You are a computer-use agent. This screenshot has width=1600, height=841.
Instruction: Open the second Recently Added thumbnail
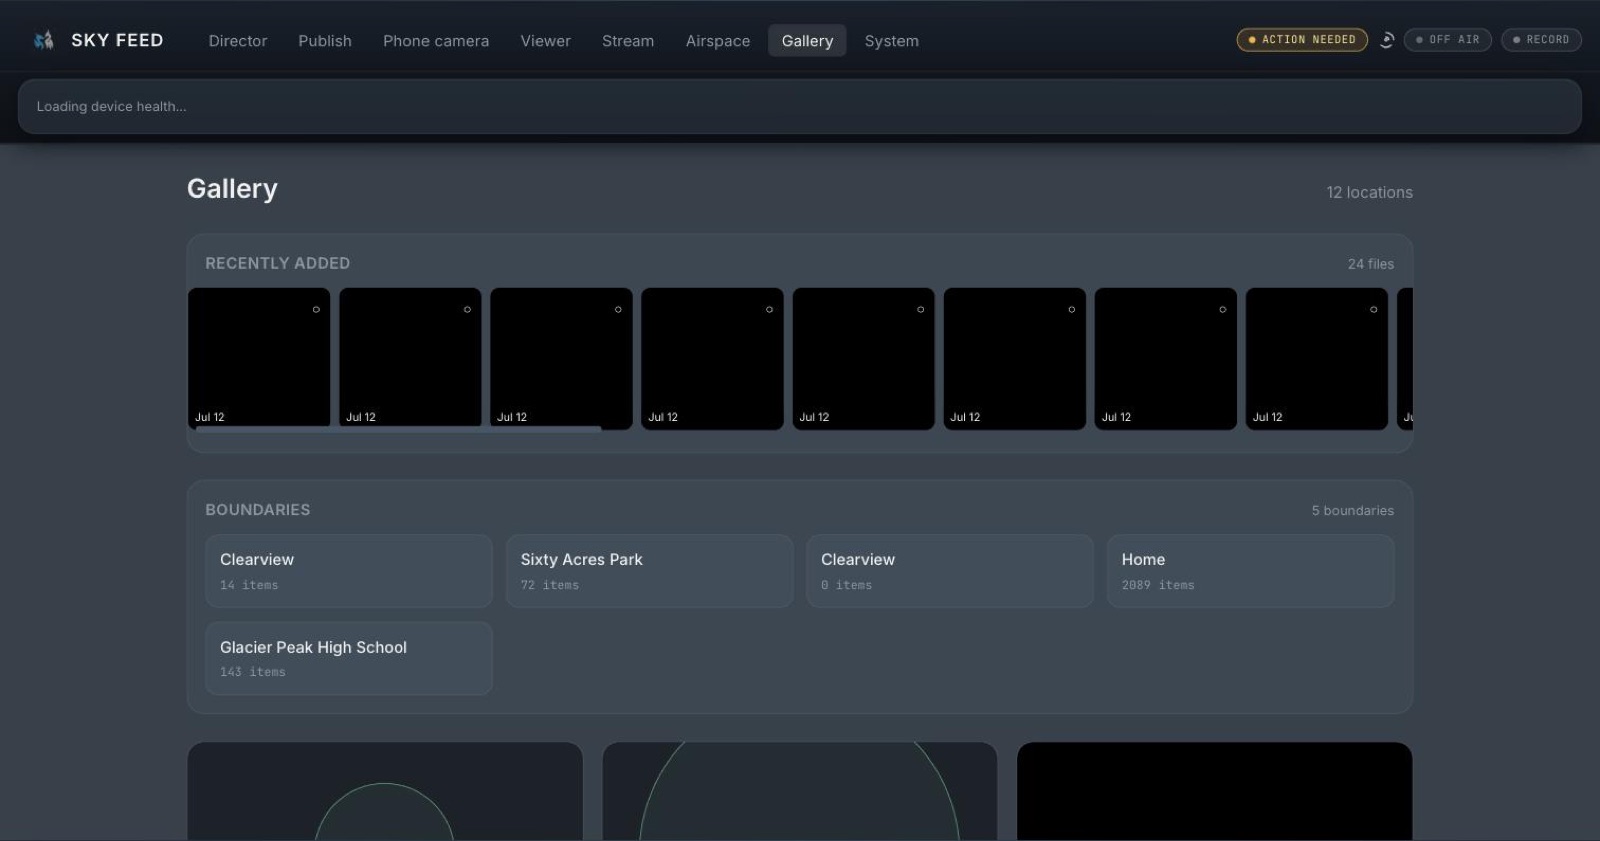coord(410,358)
